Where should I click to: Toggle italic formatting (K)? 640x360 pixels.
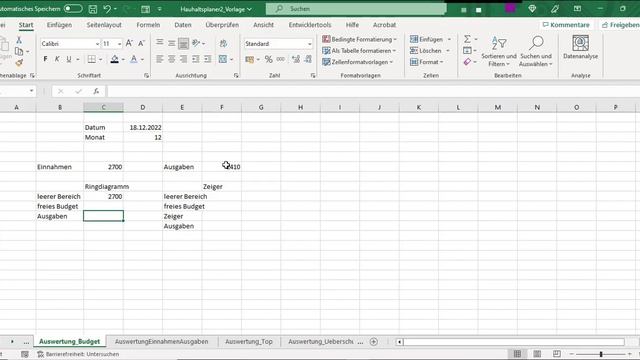[x=57, y=59]
